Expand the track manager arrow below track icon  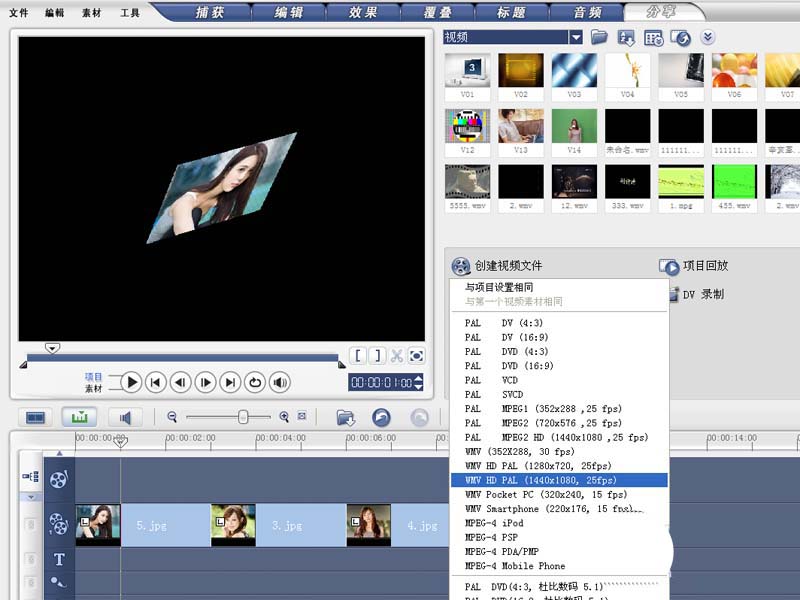[x=31, y=497]
